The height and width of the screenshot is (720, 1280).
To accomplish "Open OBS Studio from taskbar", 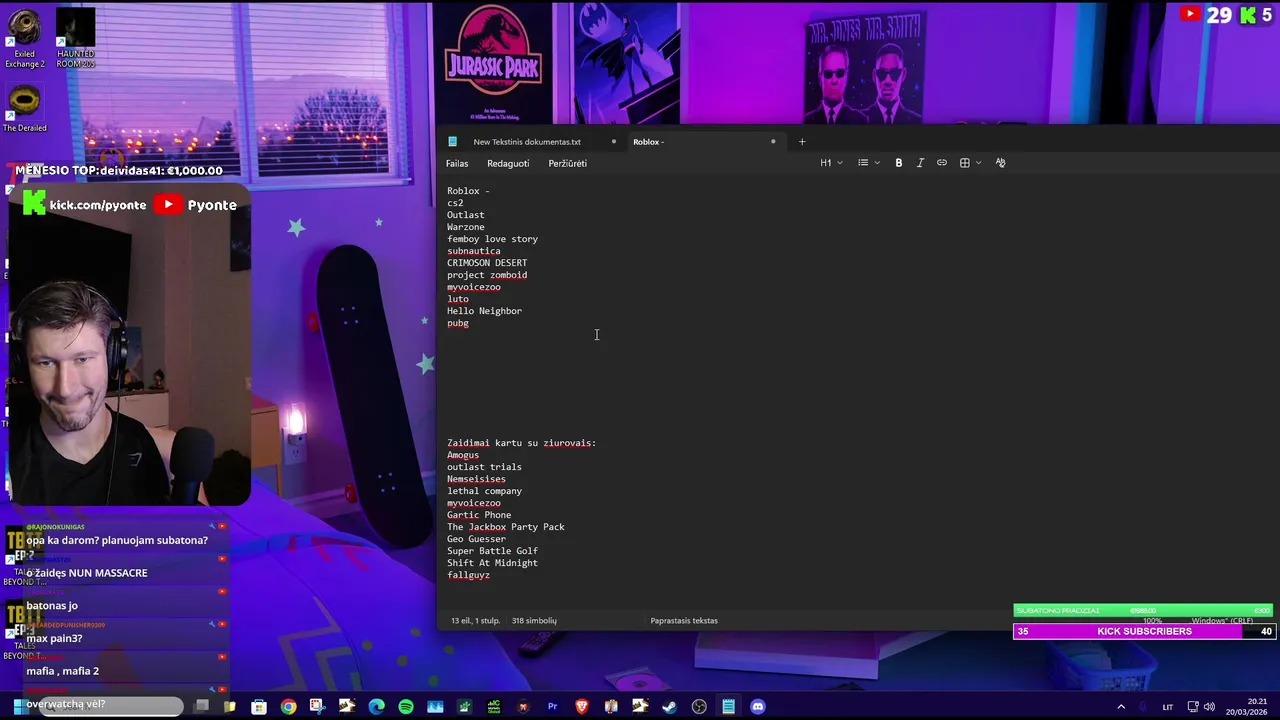I will point(699,707).
